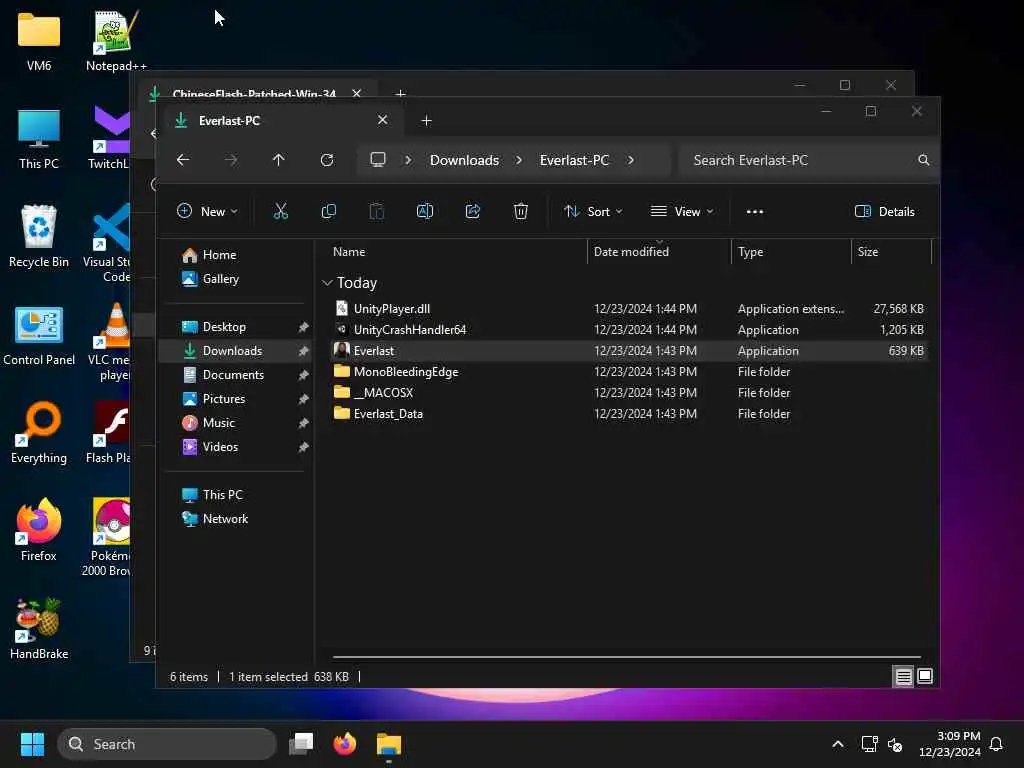
Task: Select the Everything desktop shortcut
Action: (39, 433)
